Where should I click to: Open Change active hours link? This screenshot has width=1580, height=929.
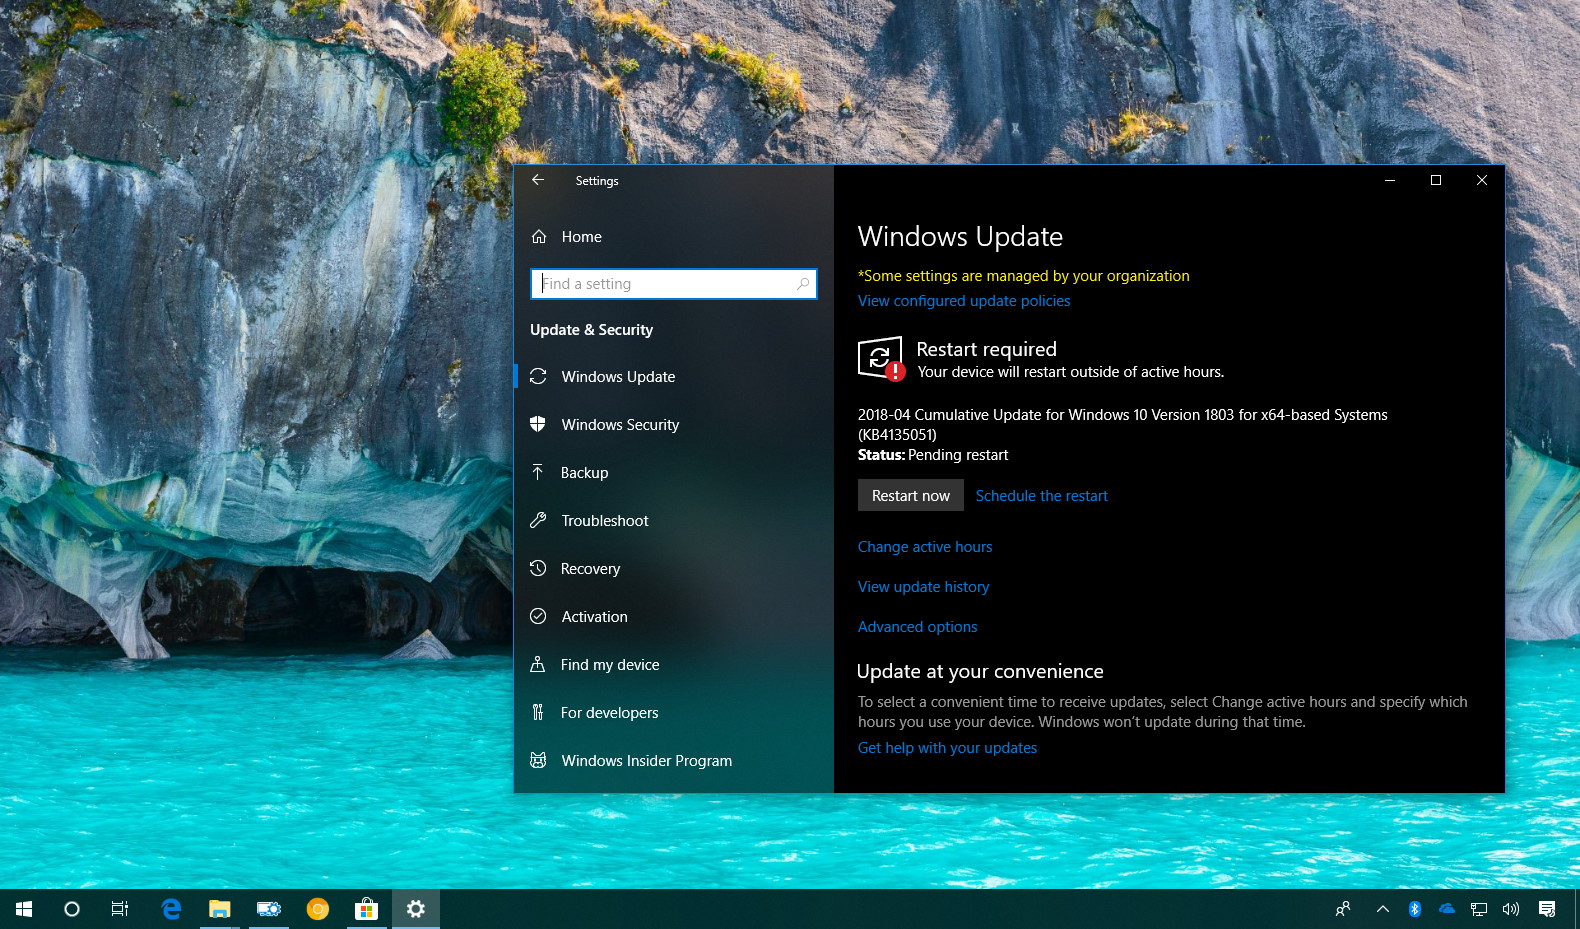(x=925, y=547)
